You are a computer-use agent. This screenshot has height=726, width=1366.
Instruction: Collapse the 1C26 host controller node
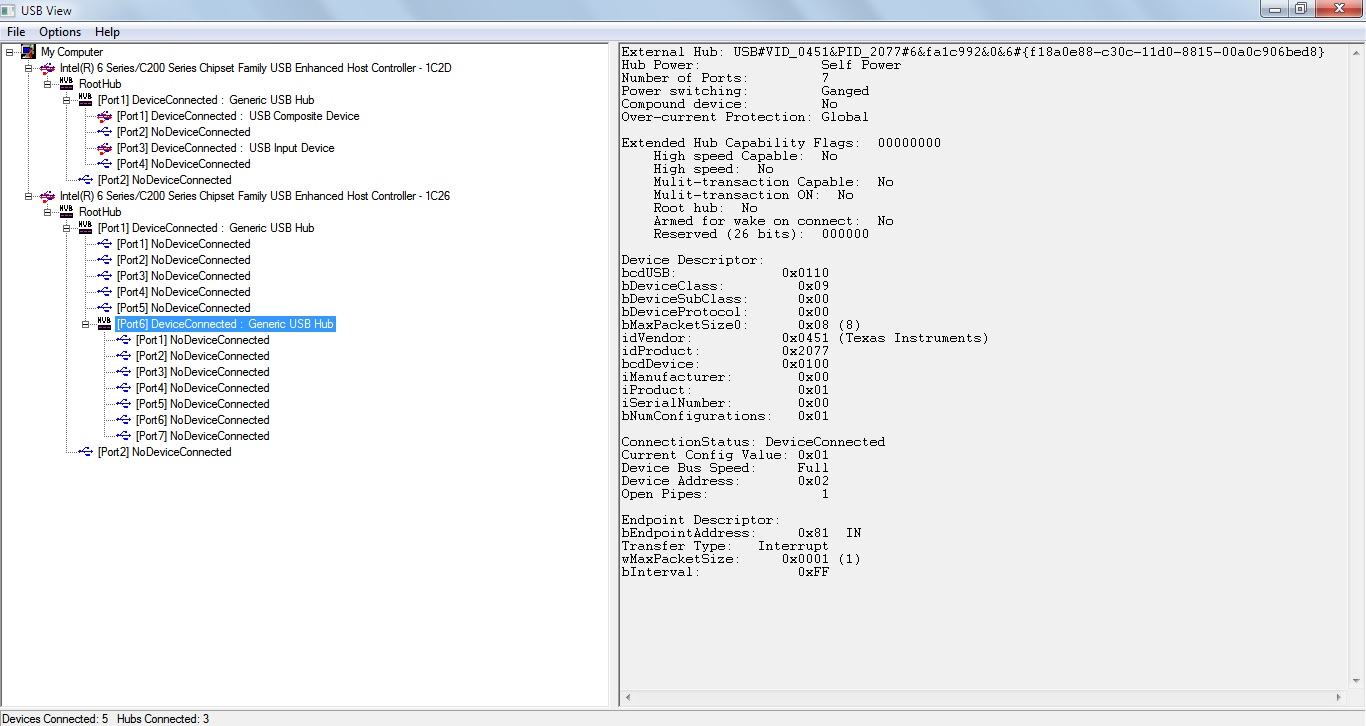click(x=29, y=196)
